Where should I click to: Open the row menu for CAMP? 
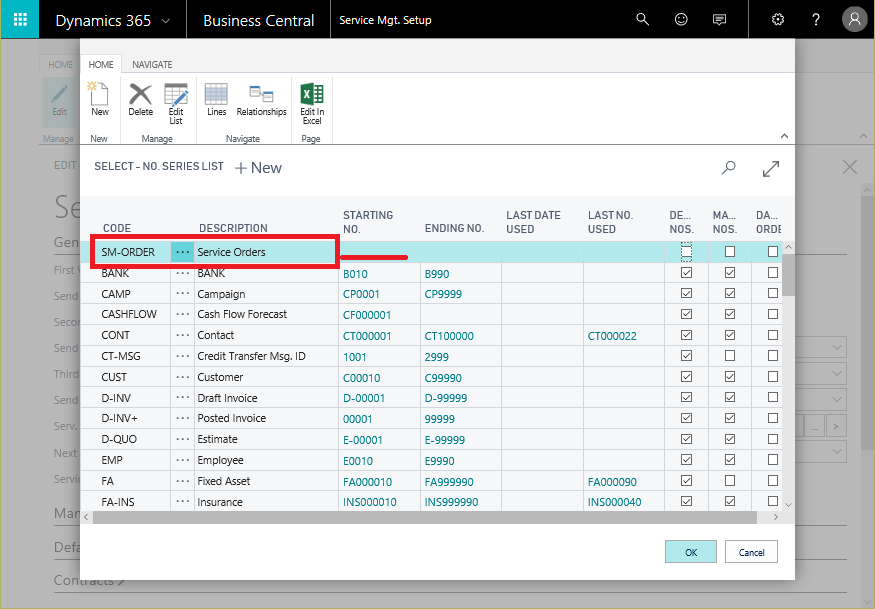coord(182,294)
